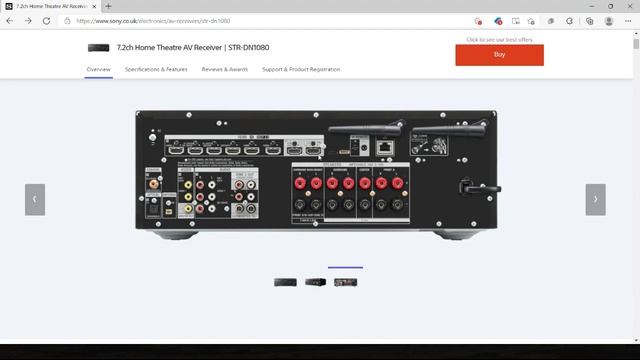This screenshot has height=360, width=640.
Task: Switch to the Overview tab
Action: pos(98,69)
